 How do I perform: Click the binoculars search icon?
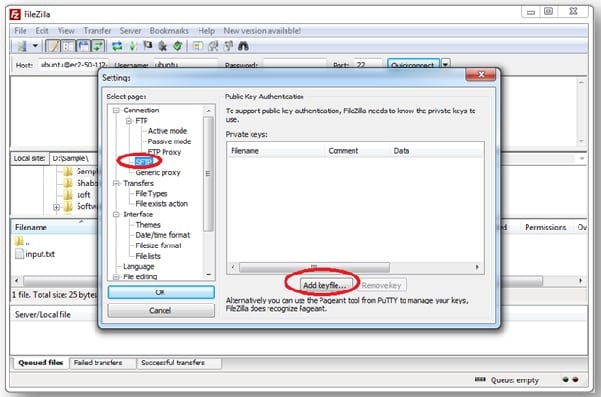point(243,46)
